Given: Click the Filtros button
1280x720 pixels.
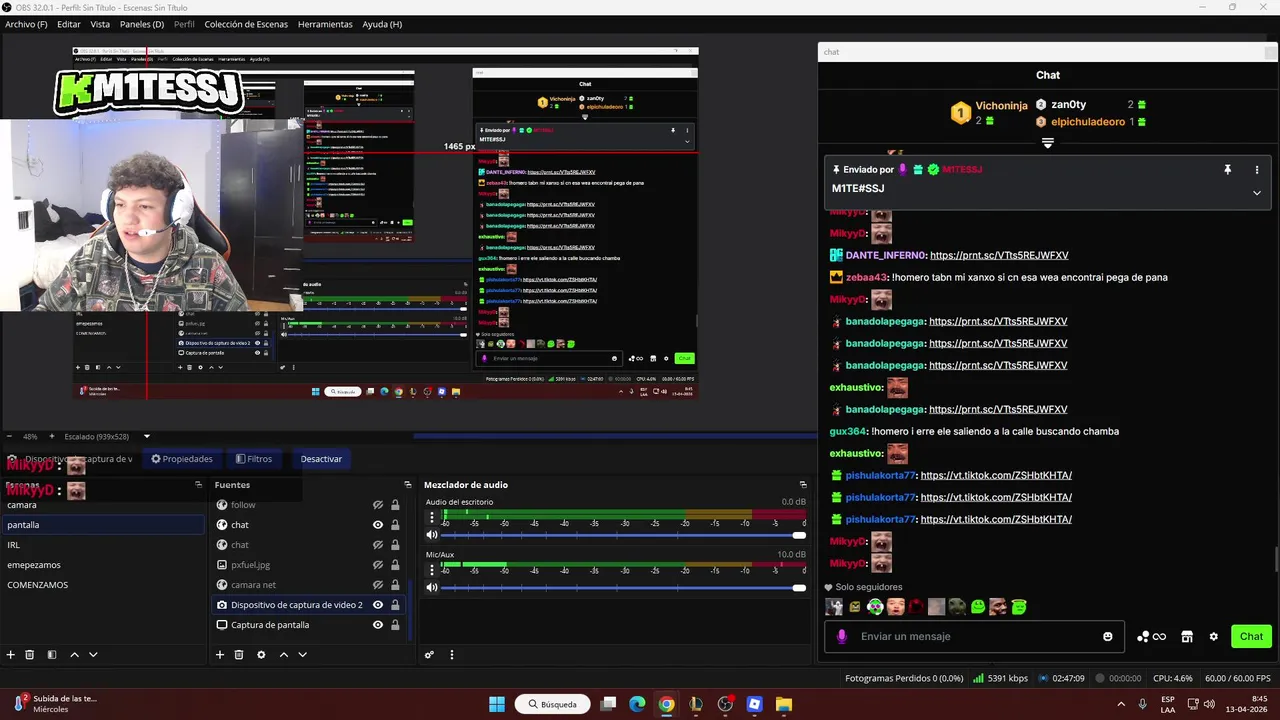Looking at the screenshot, I should click(254, 459).
